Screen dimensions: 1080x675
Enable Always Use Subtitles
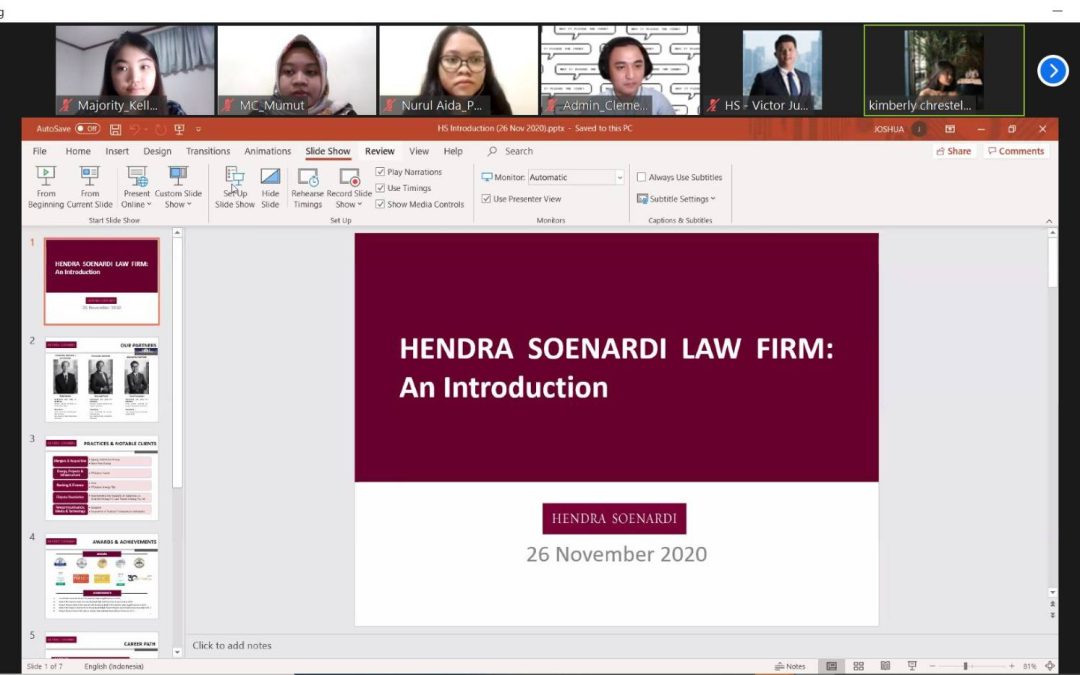[640, 176]
